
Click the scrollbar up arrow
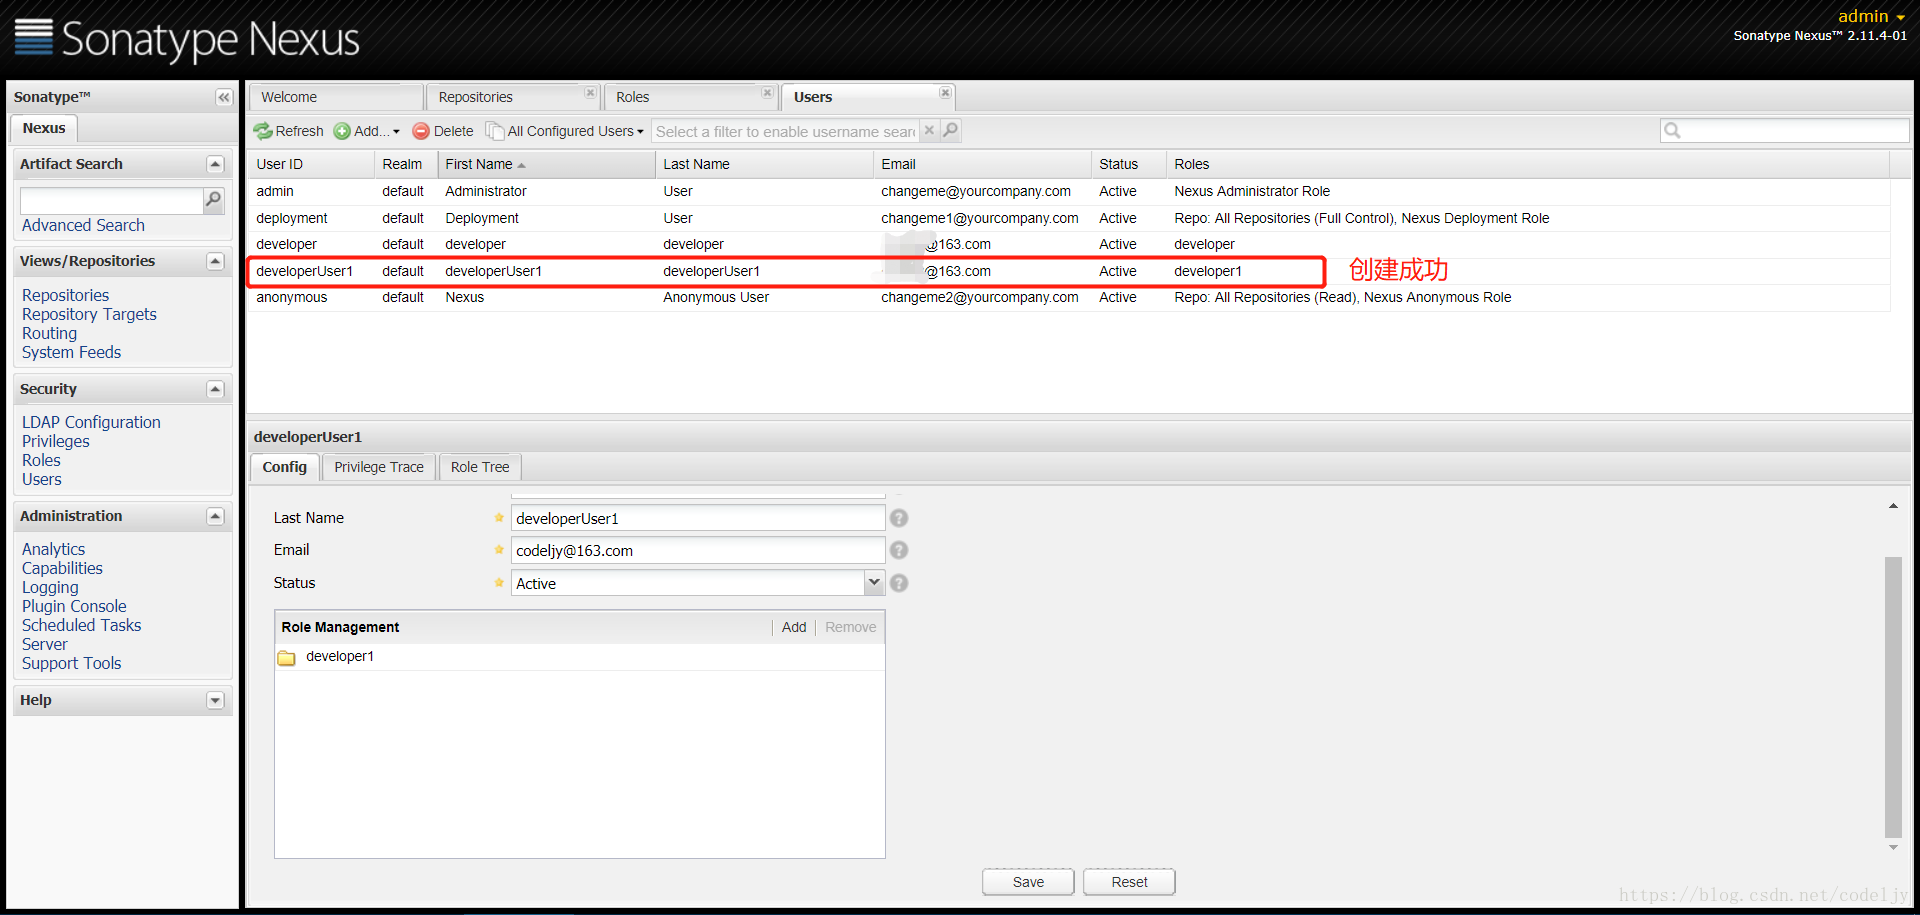pyautogui.click(x=1893, y=506)
